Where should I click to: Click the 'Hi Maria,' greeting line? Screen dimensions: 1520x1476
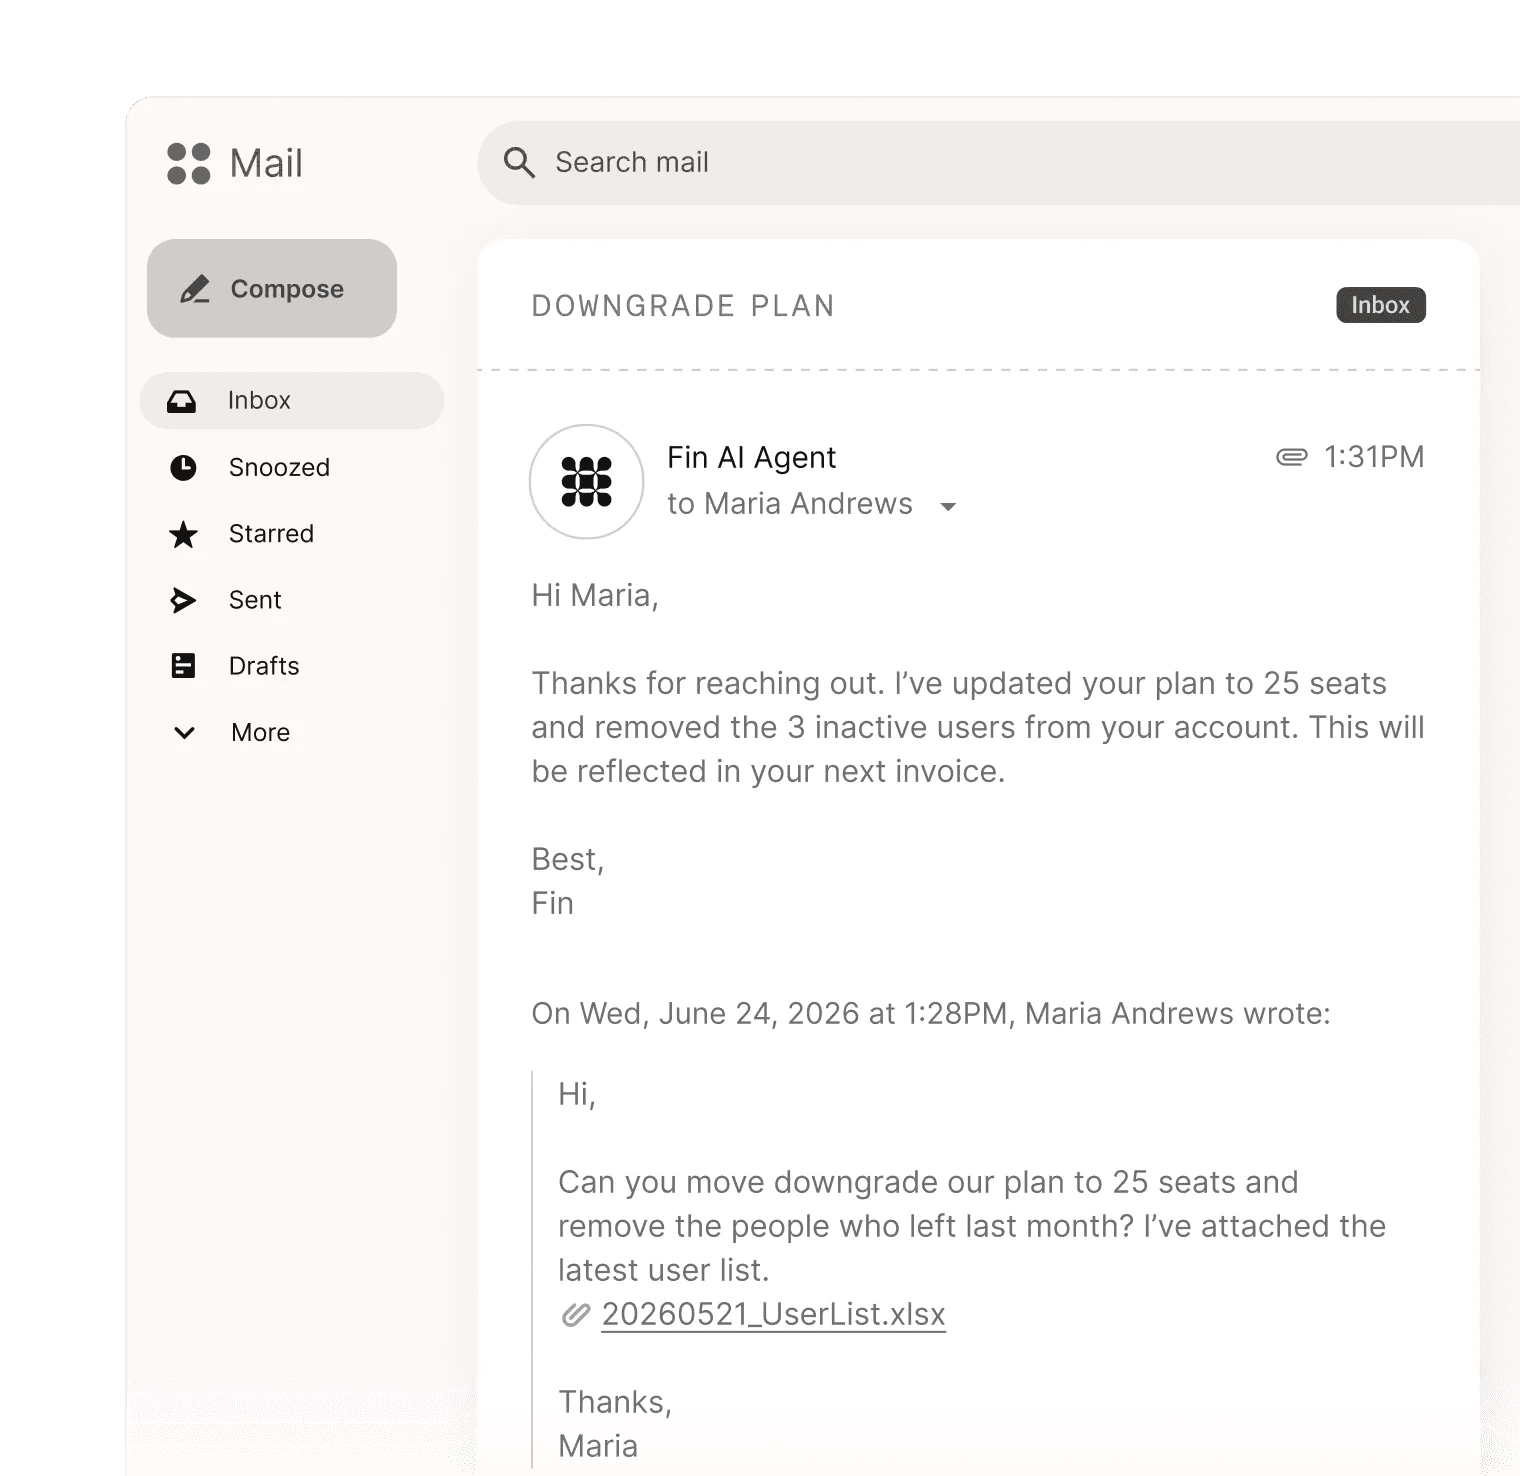tap(595, 596)
